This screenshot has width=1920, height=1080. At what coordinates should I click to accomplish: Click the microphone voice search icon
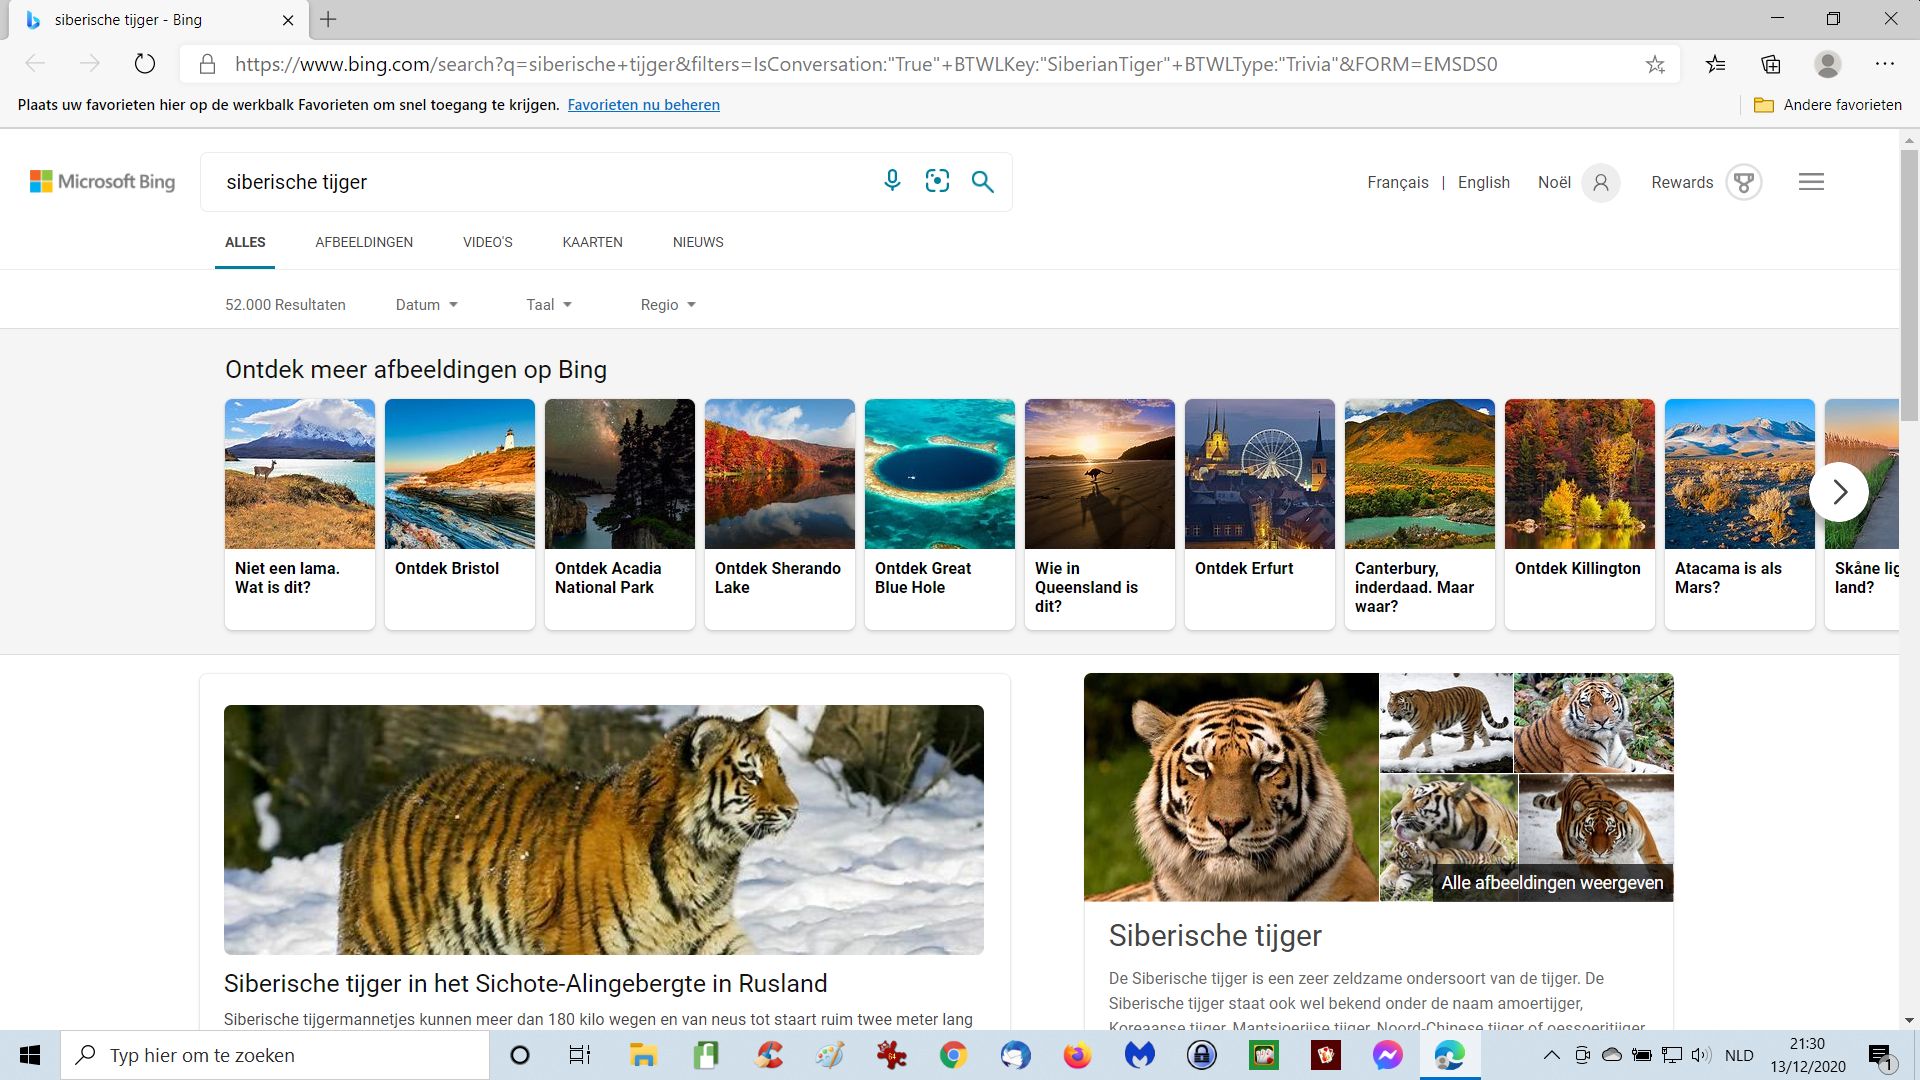click(892, 181)
